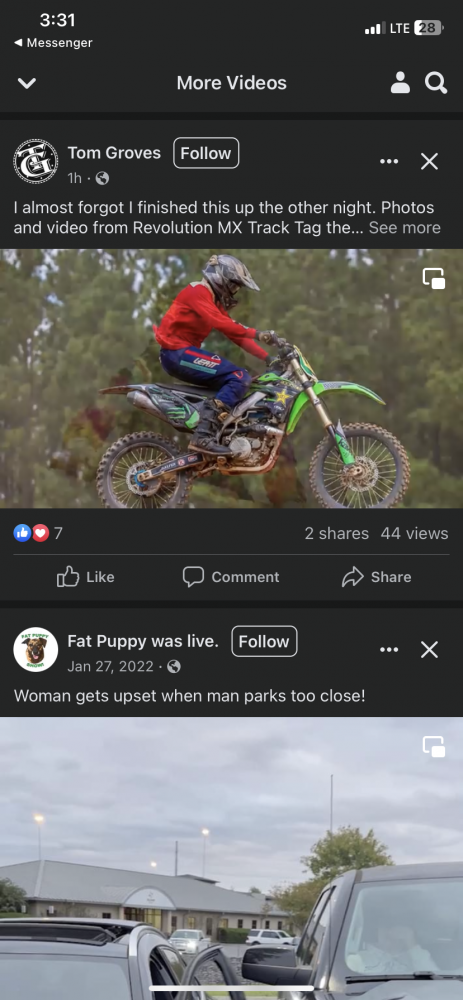The image size is (463, 1000).
Task: Dismiss Tom Groves video post
Action: click(x=429, y=161)
